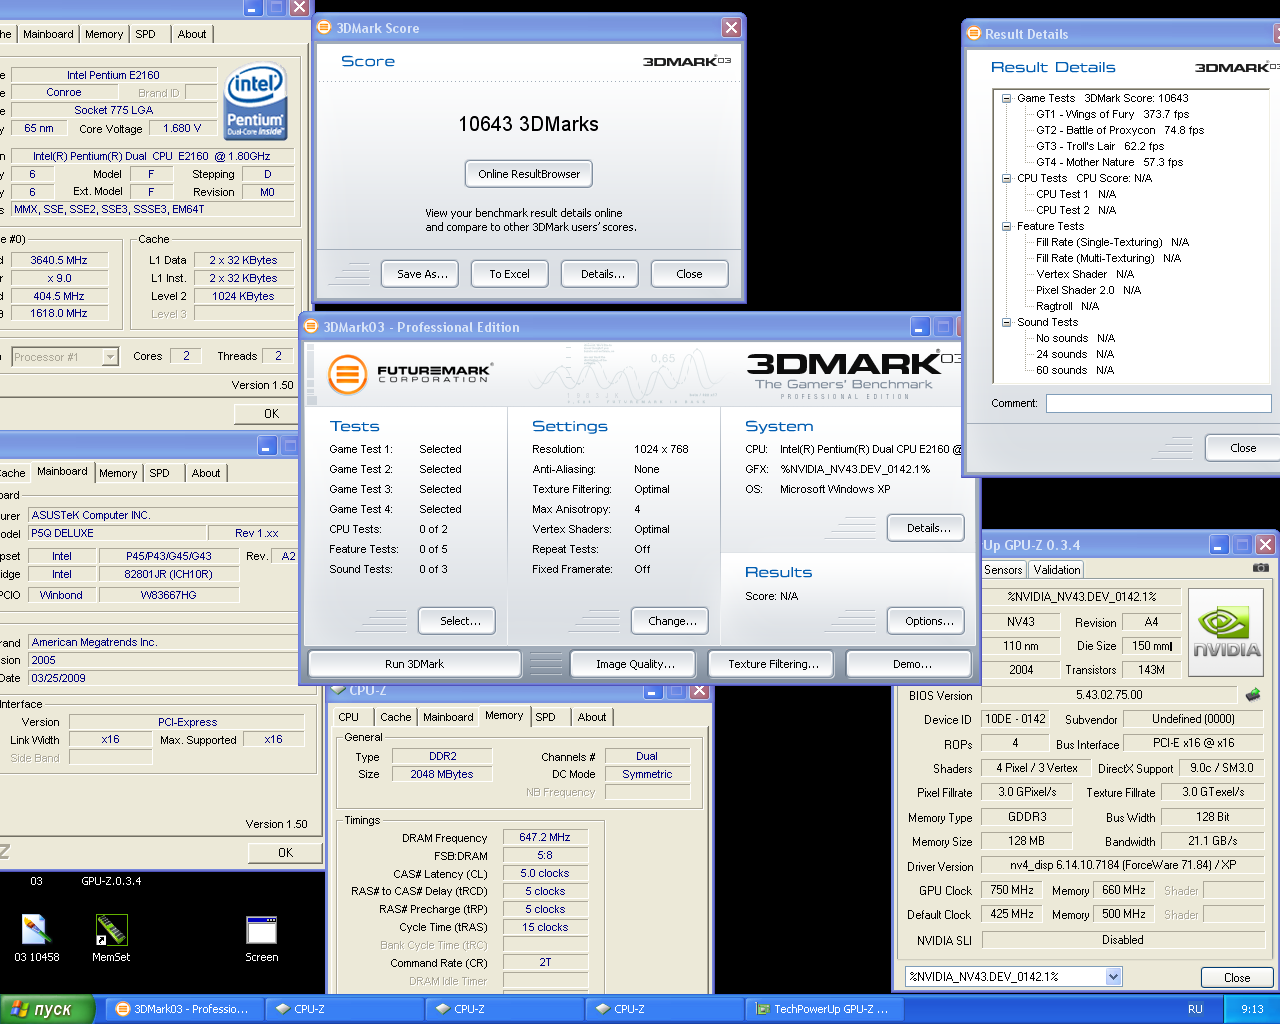
Task: Click Close in the Result Details window
Action: coord(1243,448)
